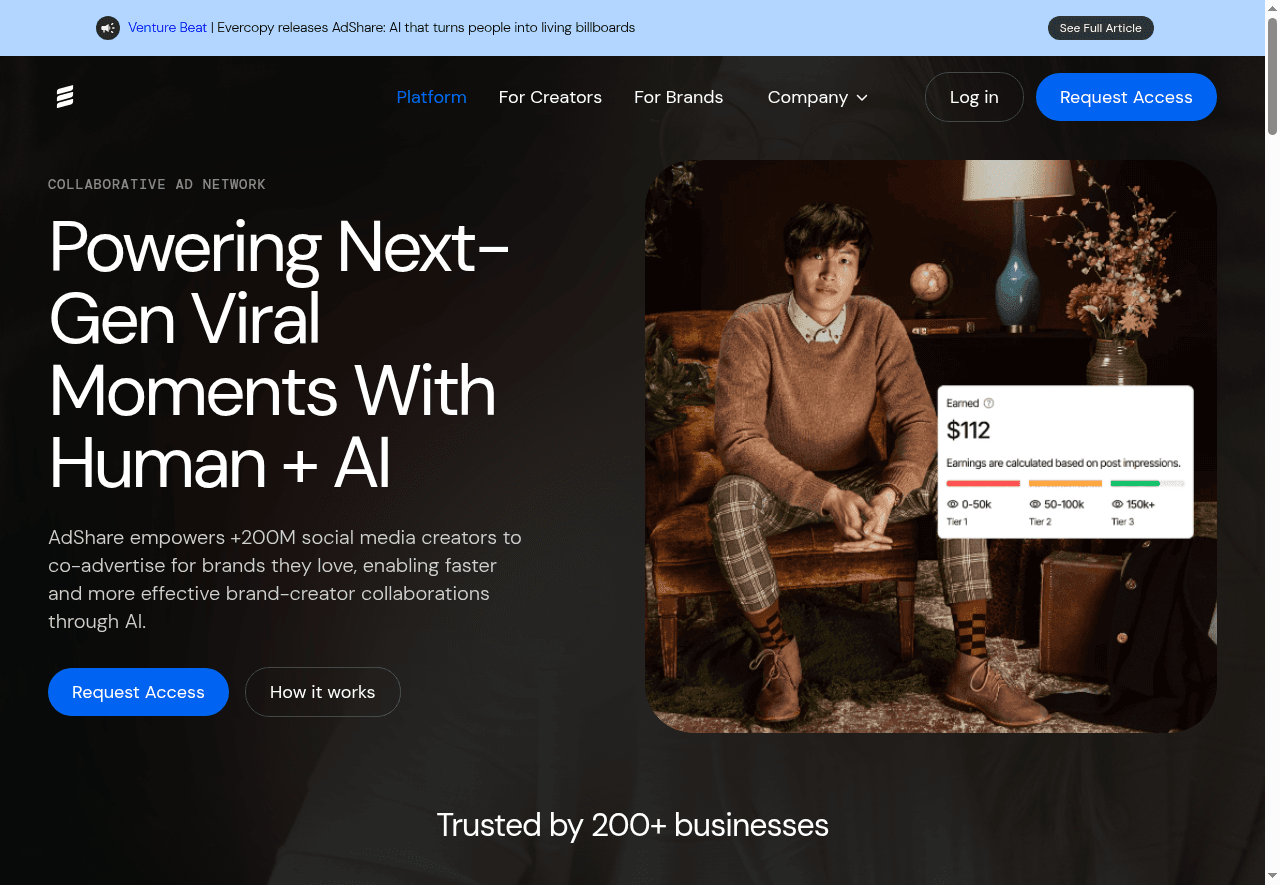Click the red Tier 1 progress bar
The image size is (1280, 885).
pos(983,483)
